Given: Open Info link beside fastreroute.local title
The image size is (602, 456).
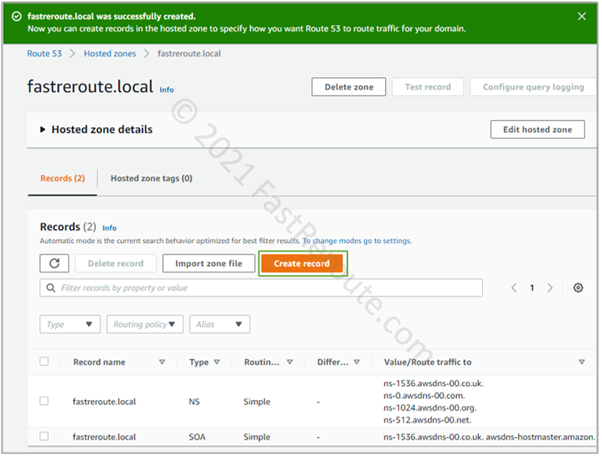Looking at the screenshot, I should click(167, 89).
